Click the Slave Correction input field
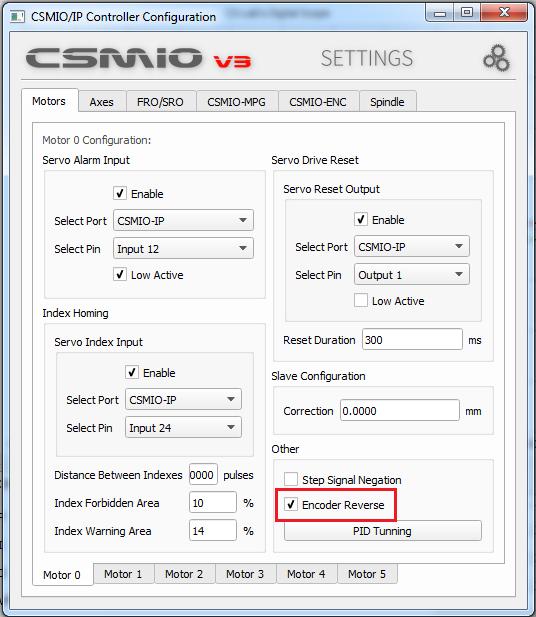The image size is (536, 617). (x=399, y=410)
